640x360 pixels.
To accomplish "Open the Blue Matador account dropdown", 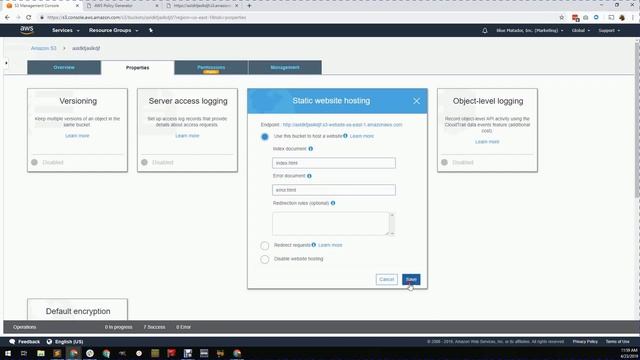I will tap(529, 31).
